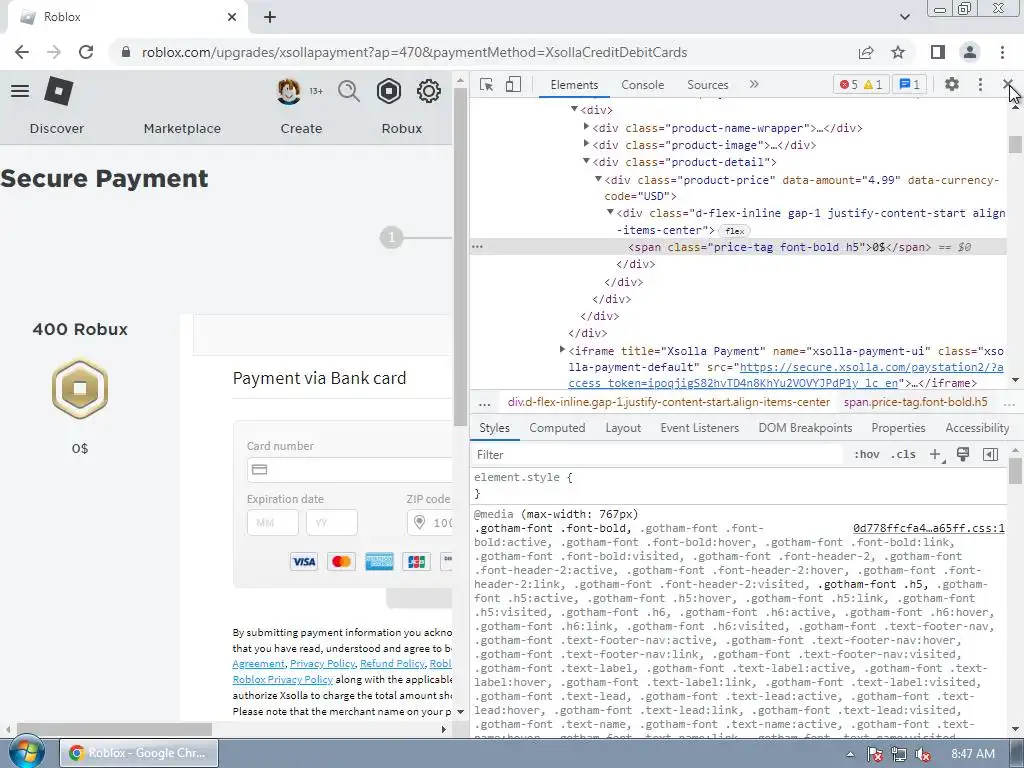Open the Layout pane tab

(622, 428)
